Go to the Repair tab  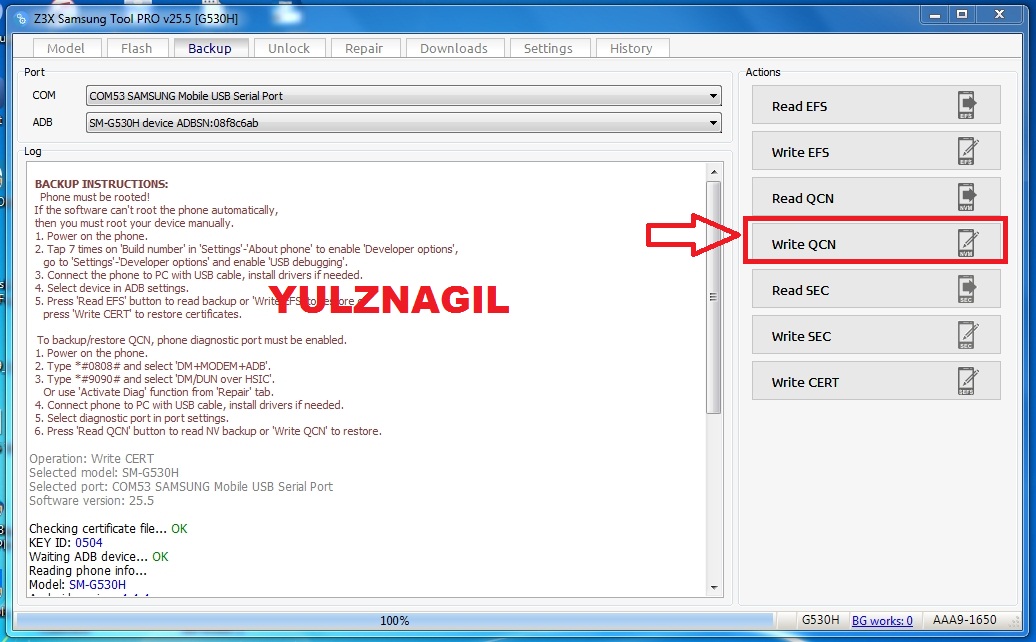click(x=363, y=48)
